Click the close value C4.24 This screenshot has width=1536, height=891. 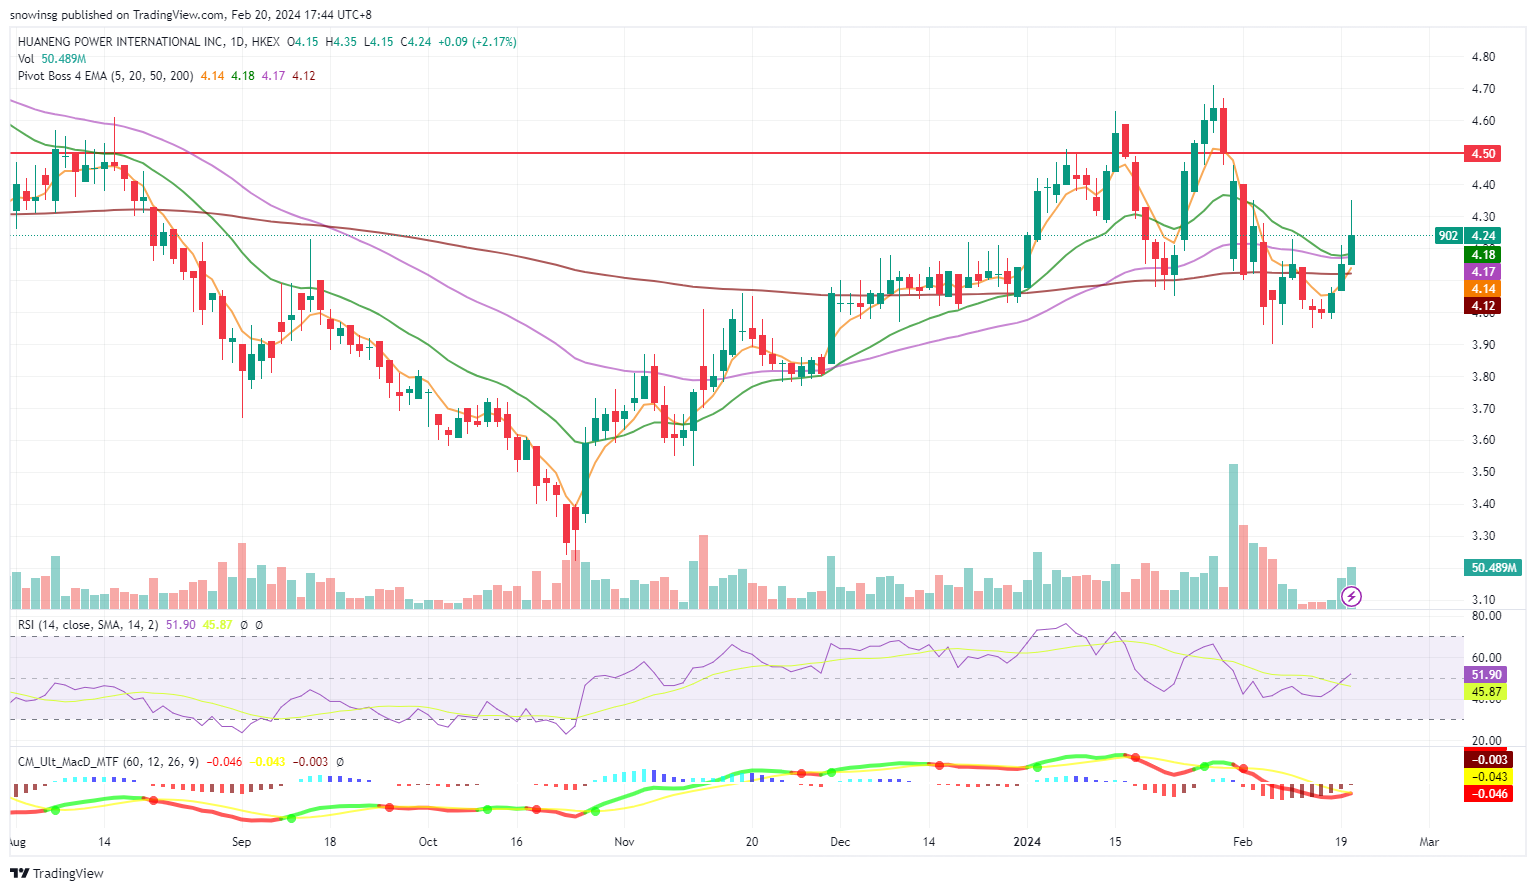point(416,42)
